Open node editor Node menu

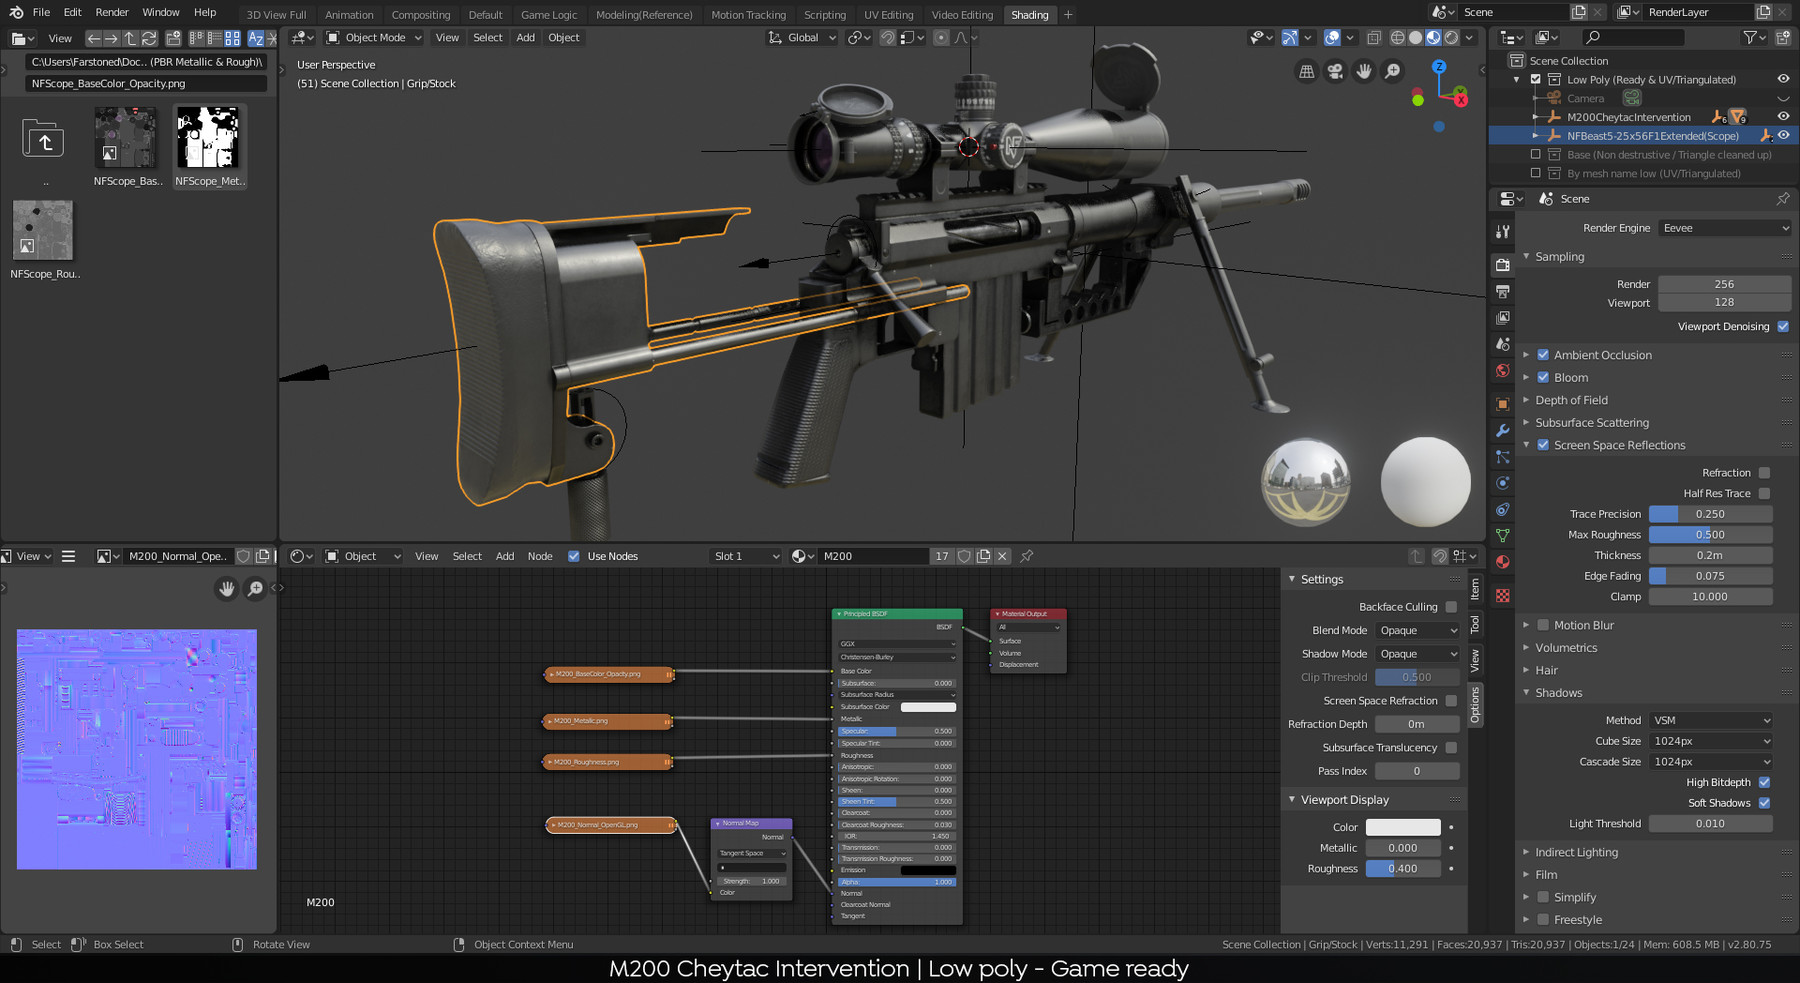(540, 556)
